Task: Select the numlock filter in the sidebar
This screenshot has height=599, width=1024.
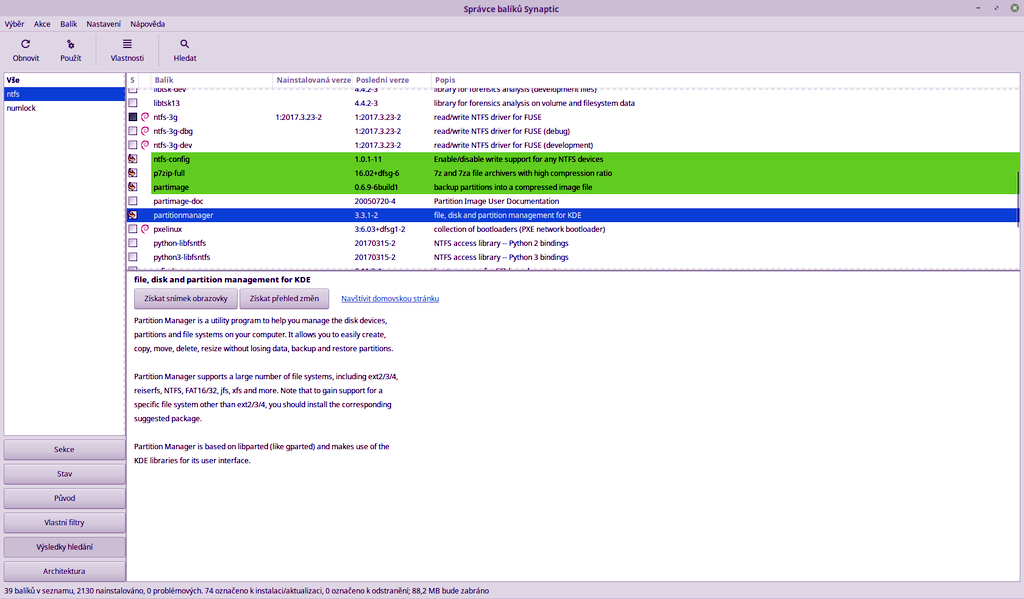Action: (20, 107)
